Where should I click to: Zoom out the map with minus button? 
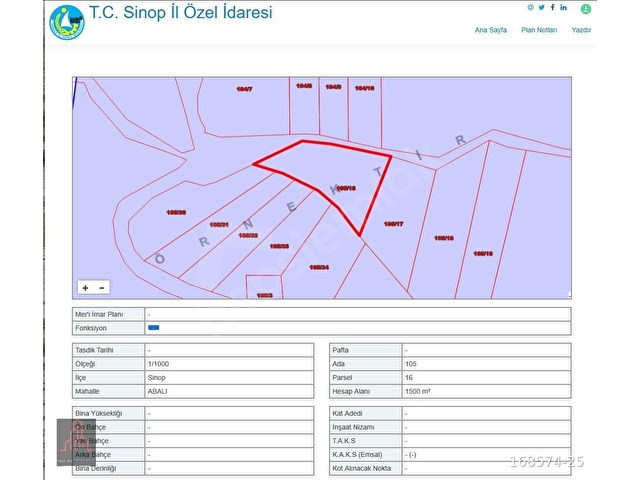pos(102,288)
